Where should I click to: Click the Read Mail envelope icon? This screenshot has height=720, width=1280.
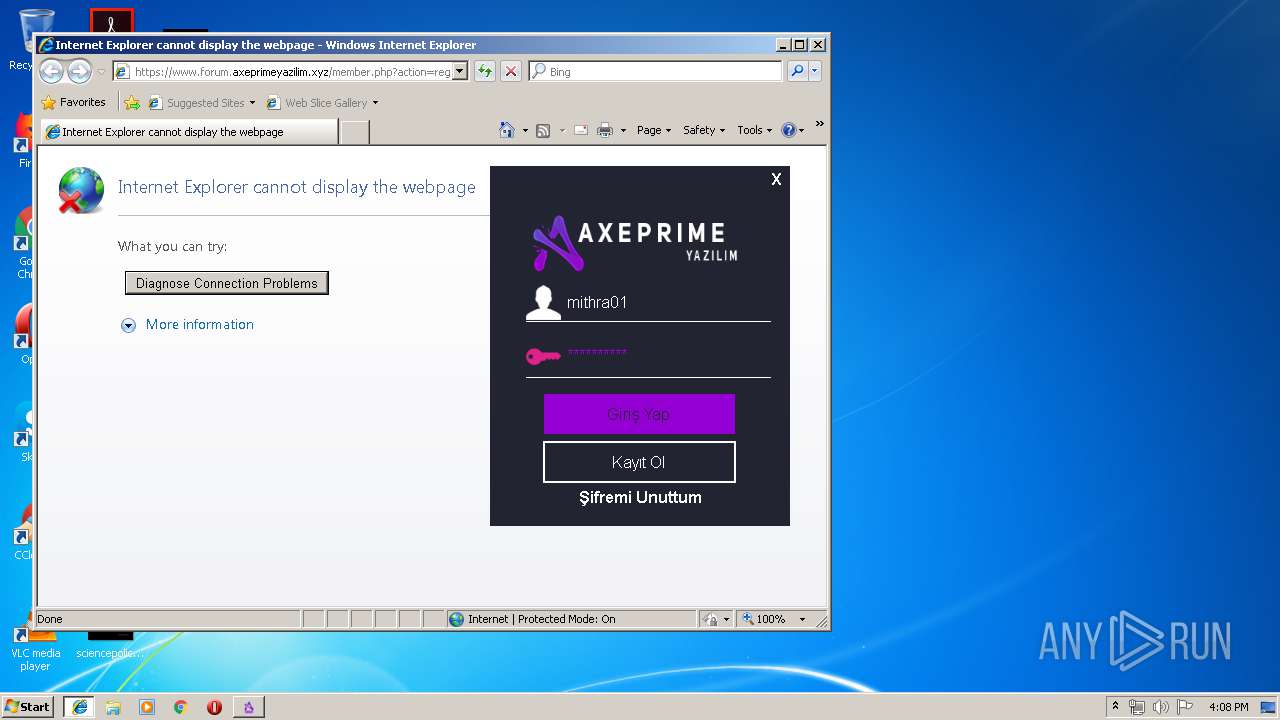point(581,130)
